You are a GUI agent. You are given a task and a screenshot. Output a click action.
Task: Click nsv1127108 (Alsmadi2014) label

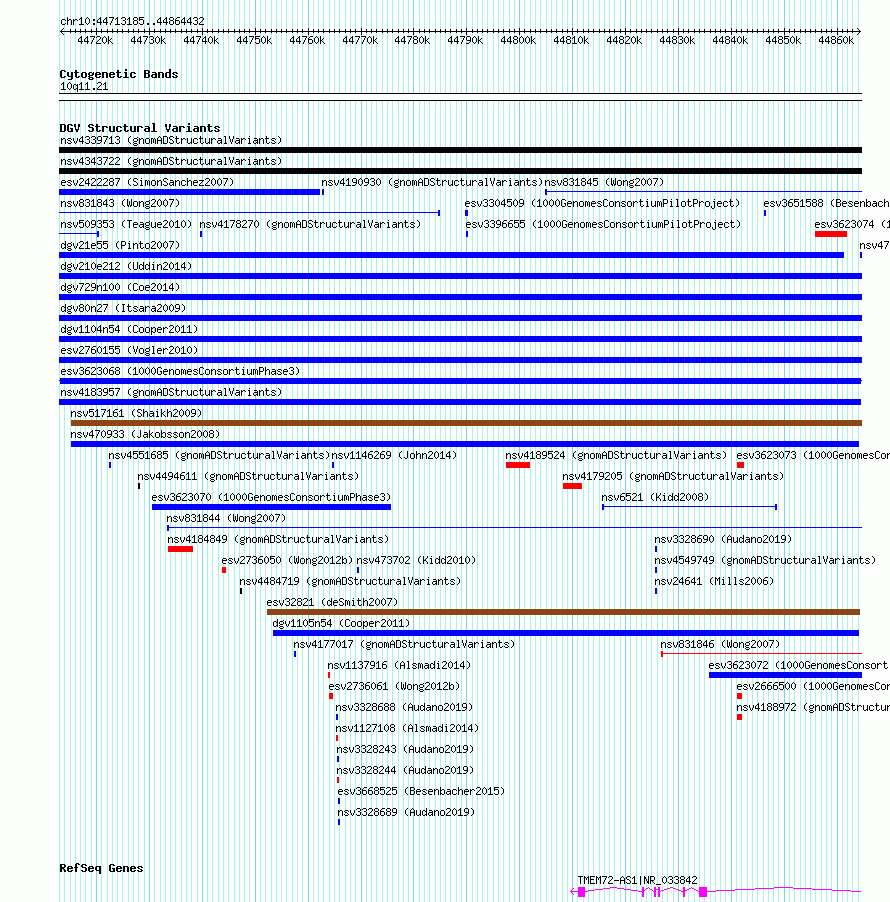pyautogui.click(x=407, y=728)
